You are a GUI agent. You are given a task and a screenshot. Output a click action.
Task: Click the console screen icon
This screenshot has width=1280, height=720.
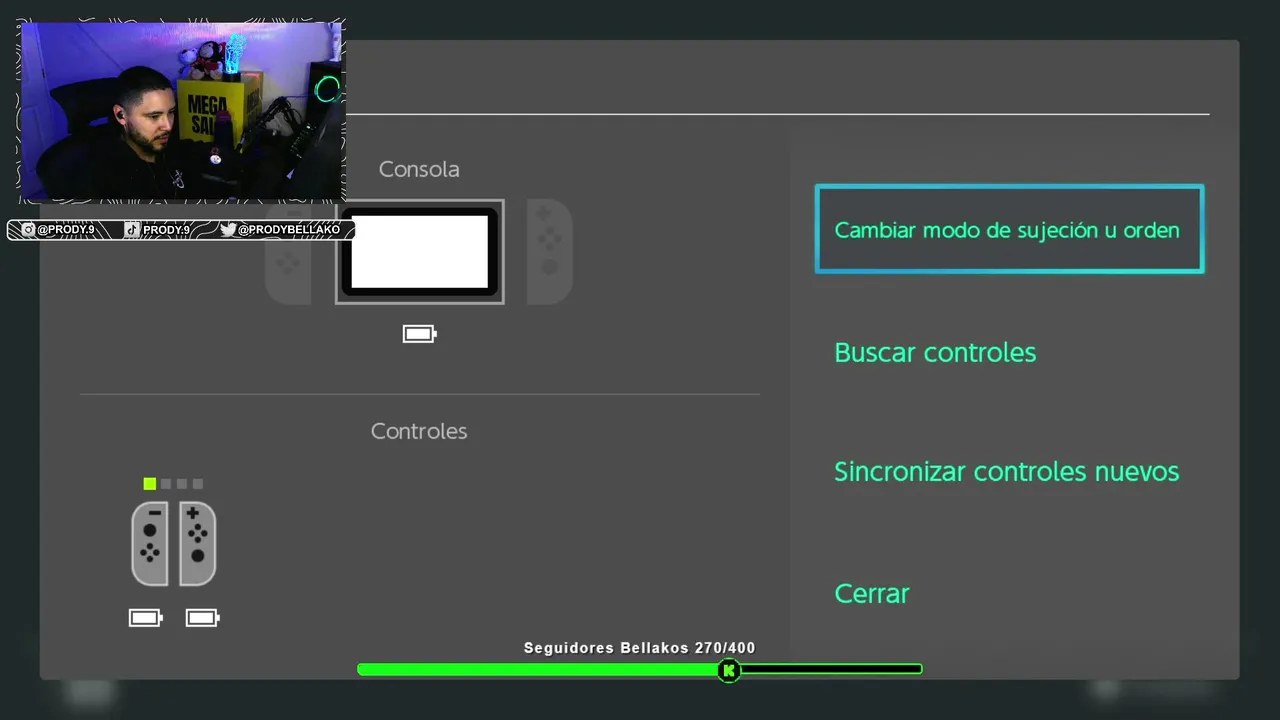click(420, 252)
